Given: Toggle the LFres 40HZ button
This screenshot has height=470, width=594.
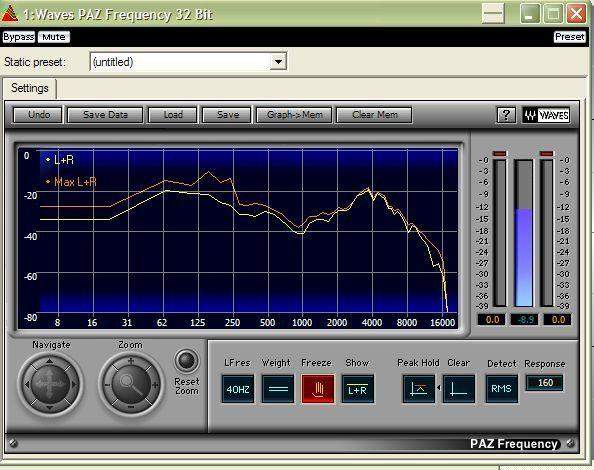Looking at the screenshot, I should coord(238,389).
